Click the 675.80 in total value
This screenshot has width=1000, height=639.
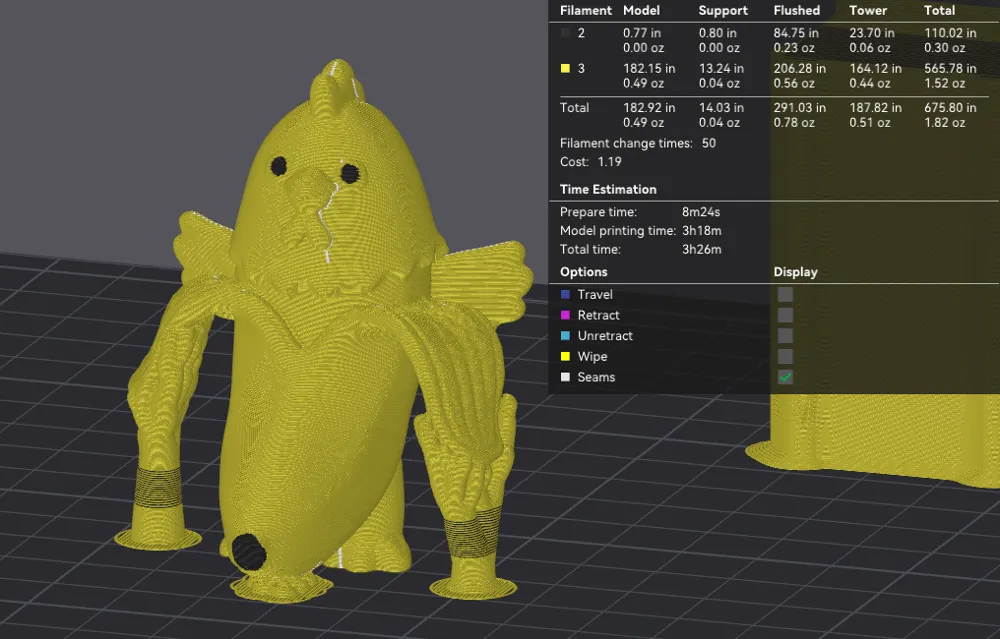[x=950, y=108]
